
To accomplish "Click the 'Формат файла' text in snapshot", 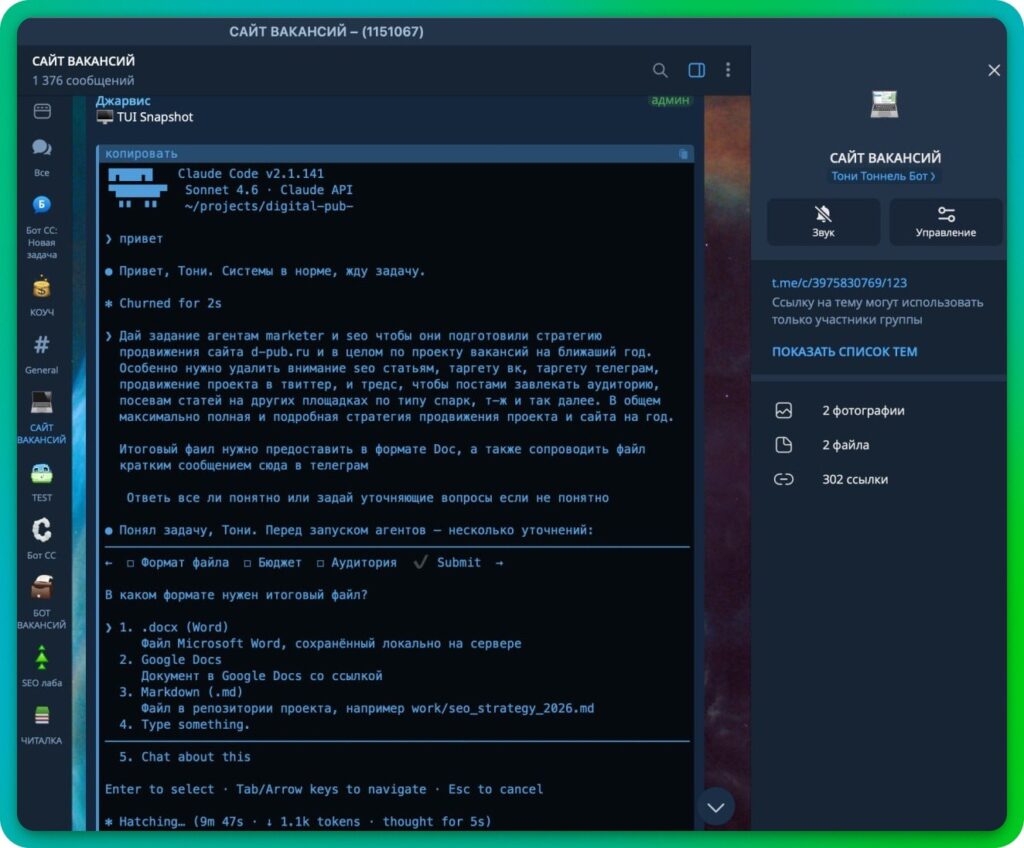I will point(185,563).
